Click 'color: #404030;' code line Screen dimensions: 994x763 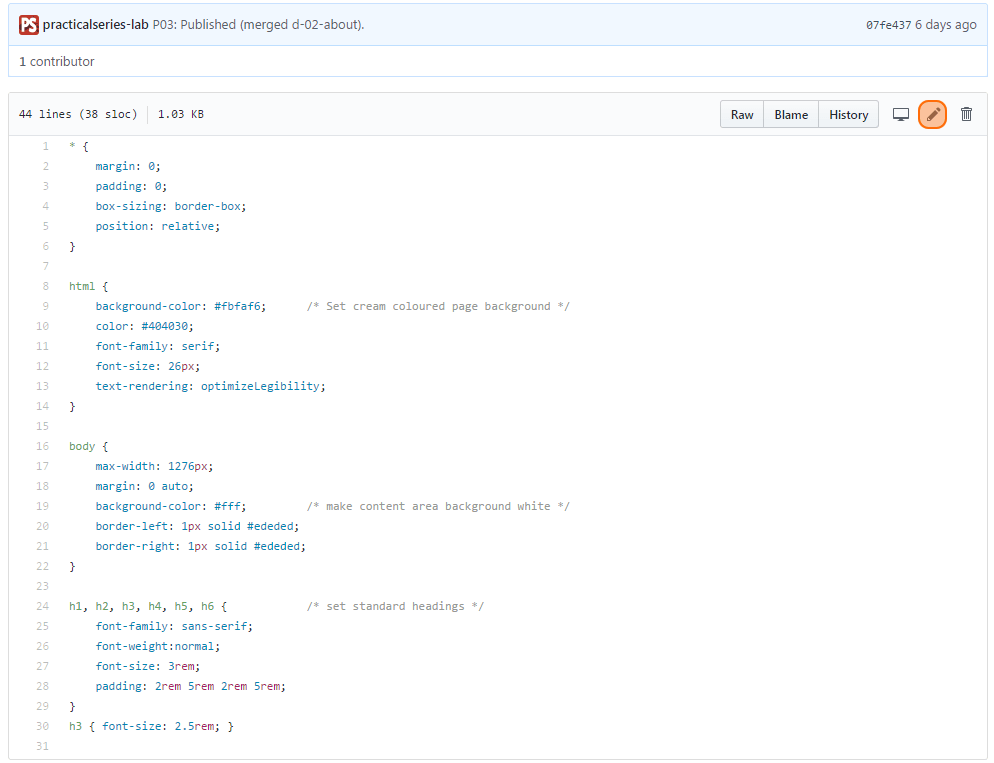click(x=145, y=326)
